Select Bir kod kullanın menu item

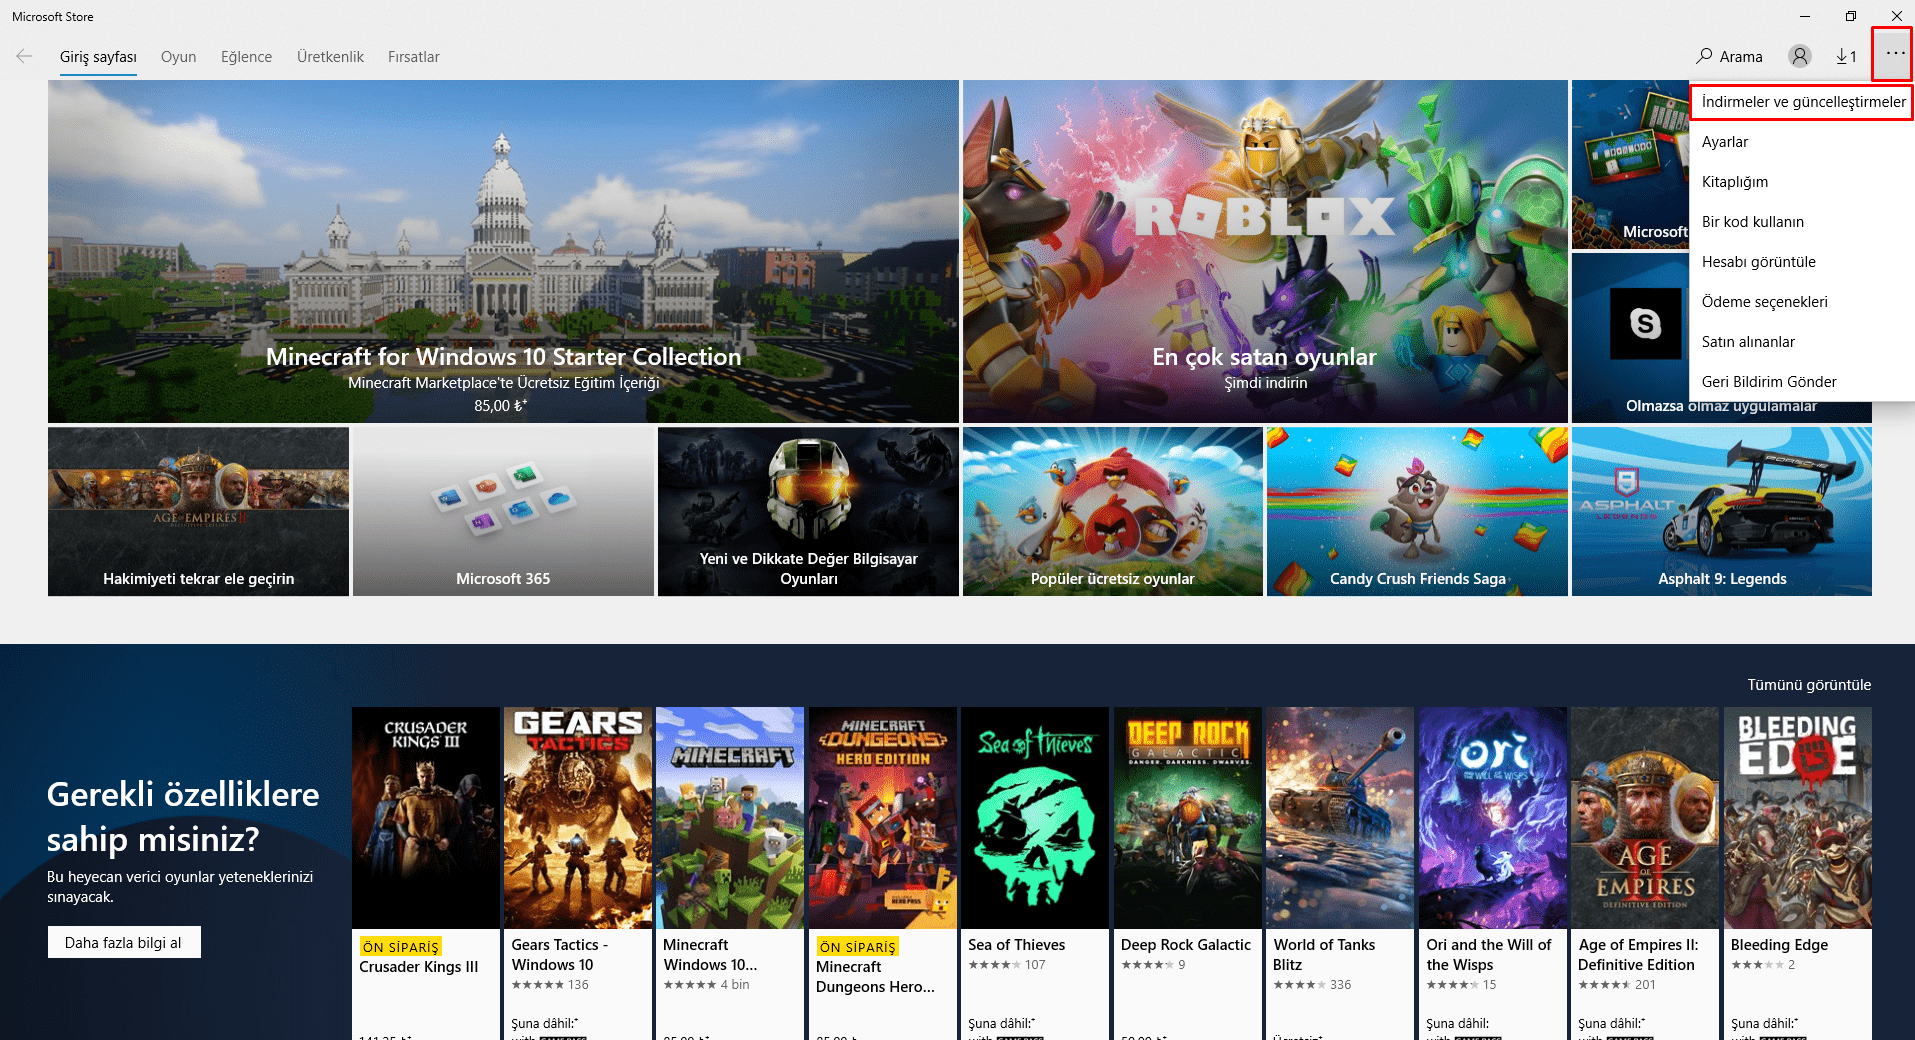(x=1802, y=222)
